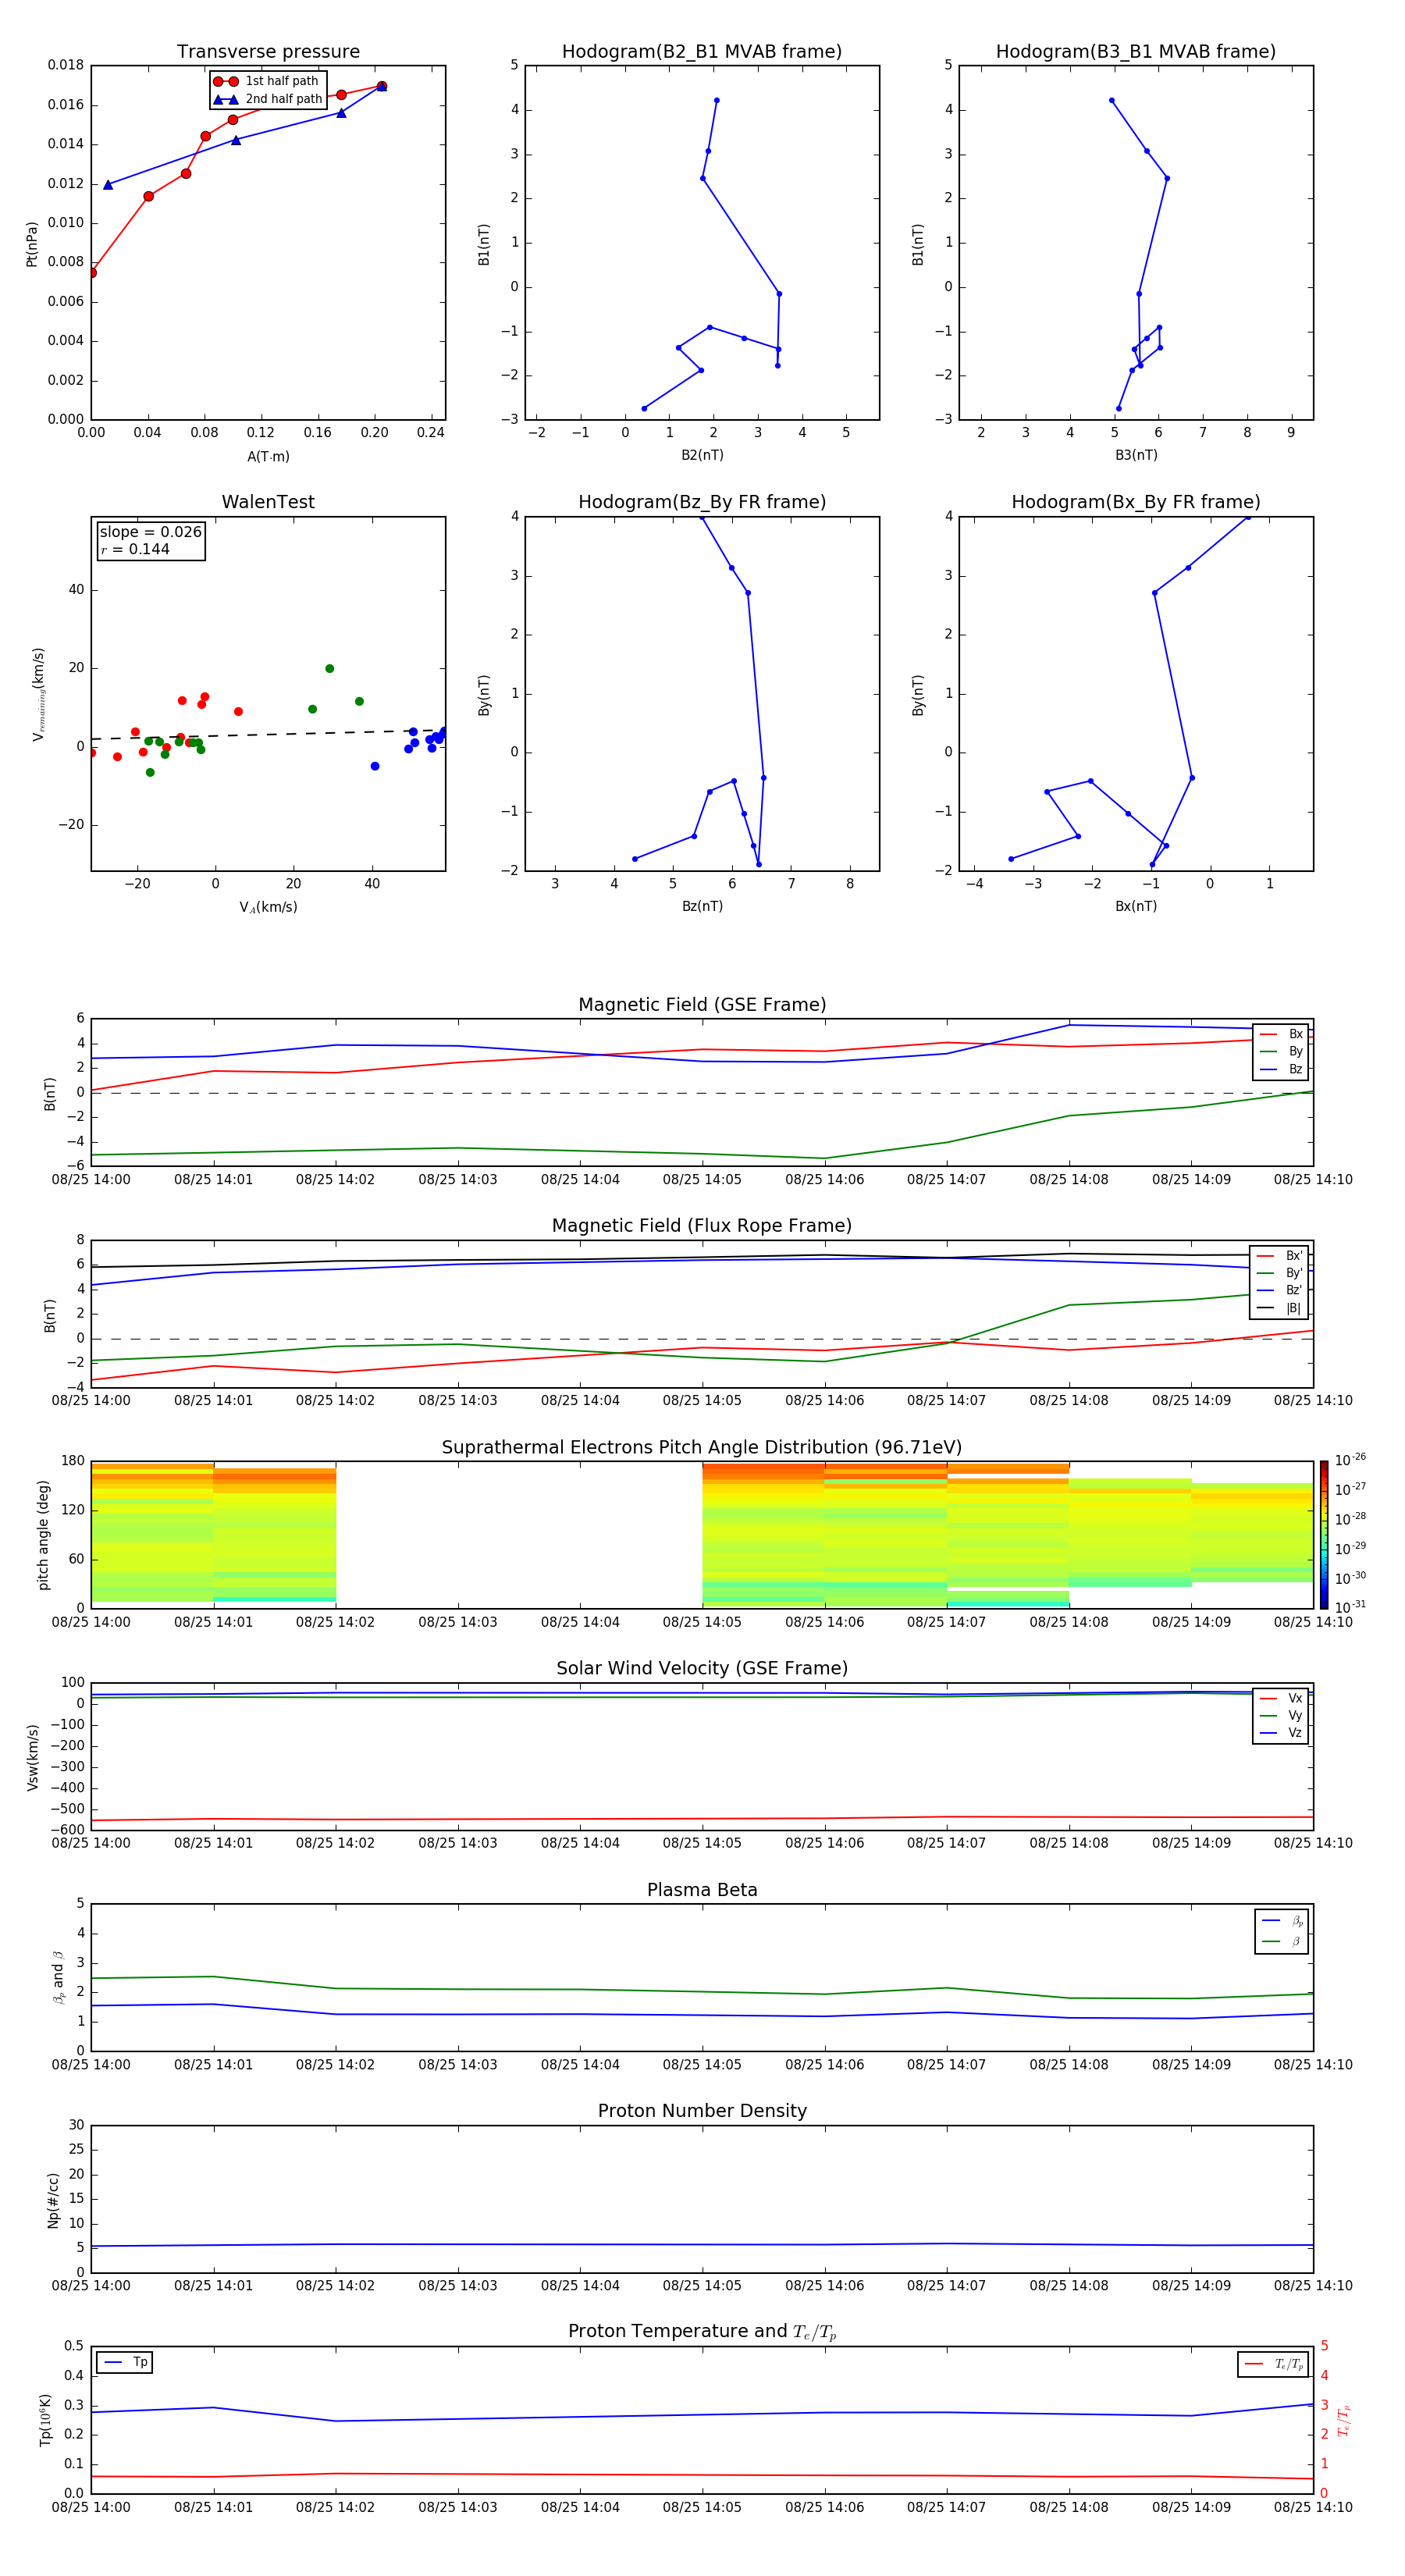Click the "Magnetic Field (GSE Frame)" title

coord(702,1005)
